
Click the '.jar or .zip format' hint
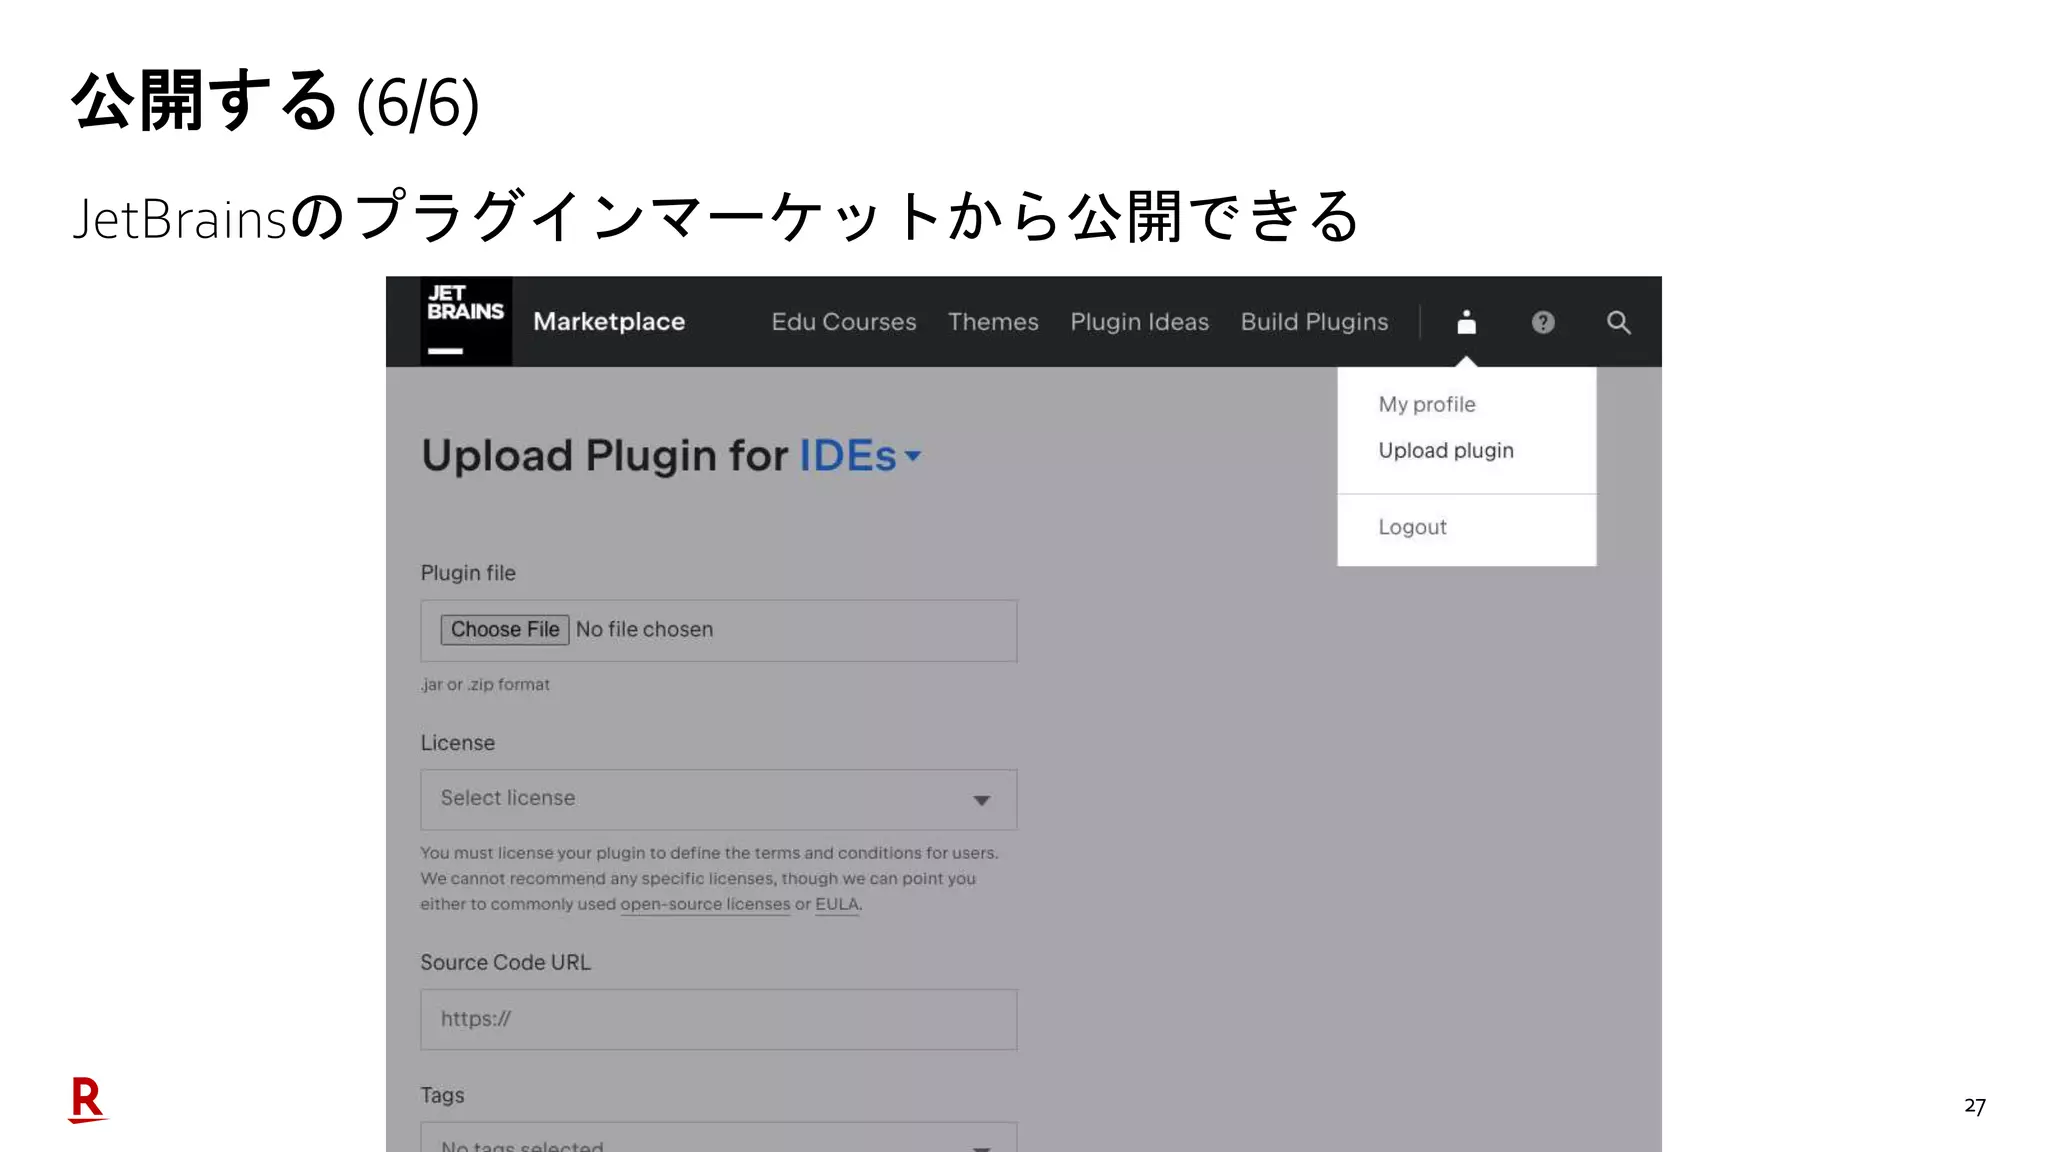(x=485, y=684)
